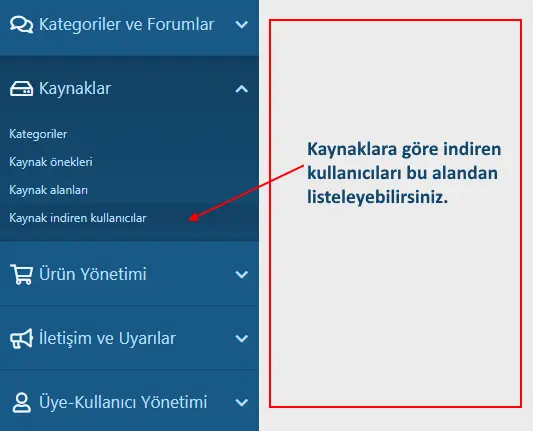Click the Kaynaklar menu label
Image resolution: width=533 pixels, height=431 pixels.
point(75,89)
